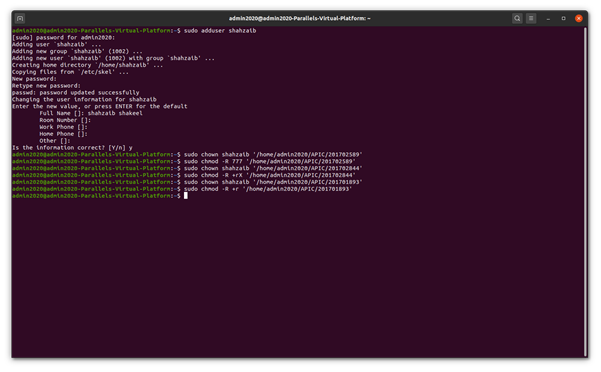
Task: Open the hamburger menu button
Action: coord(531,18)
